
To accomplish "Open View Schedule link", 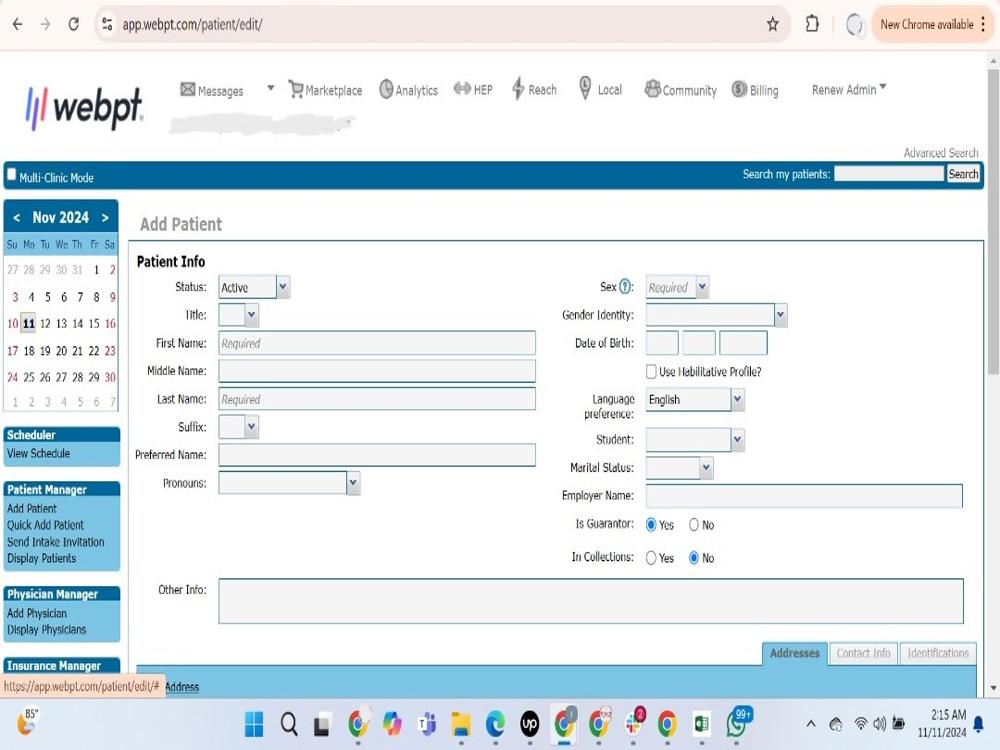I will point(38,453).
